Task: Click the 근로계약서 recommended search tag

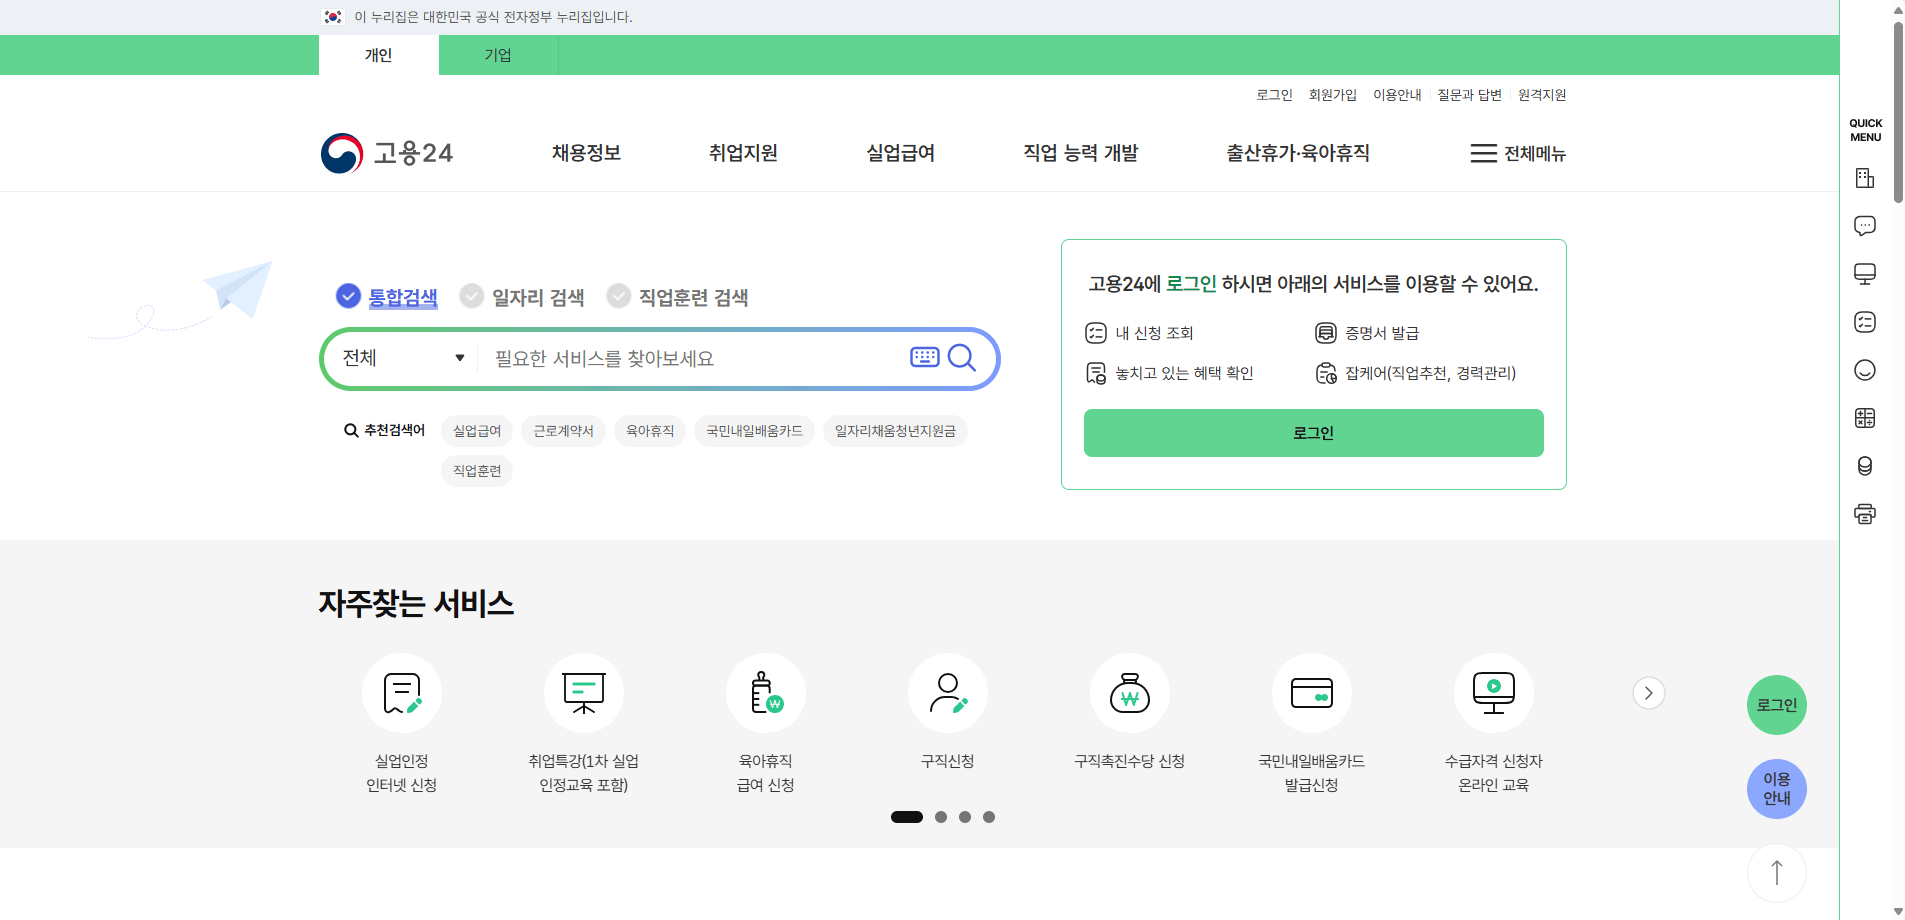Action: click(563, 430)
